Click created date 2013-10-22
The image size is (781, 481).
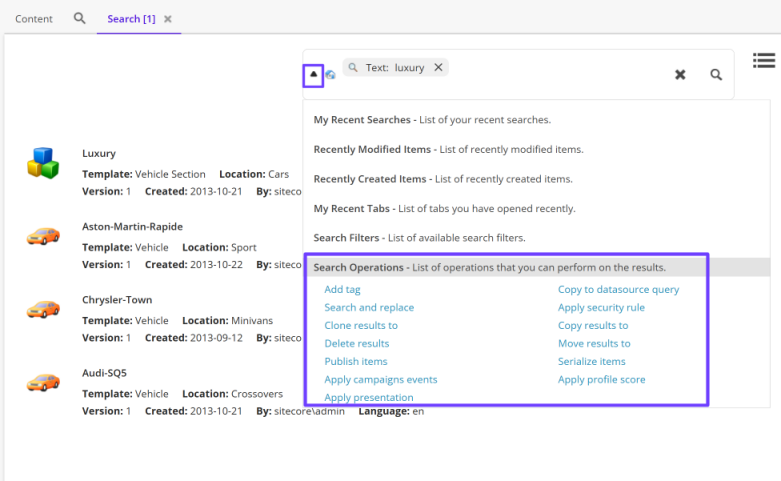pos(216,264)
